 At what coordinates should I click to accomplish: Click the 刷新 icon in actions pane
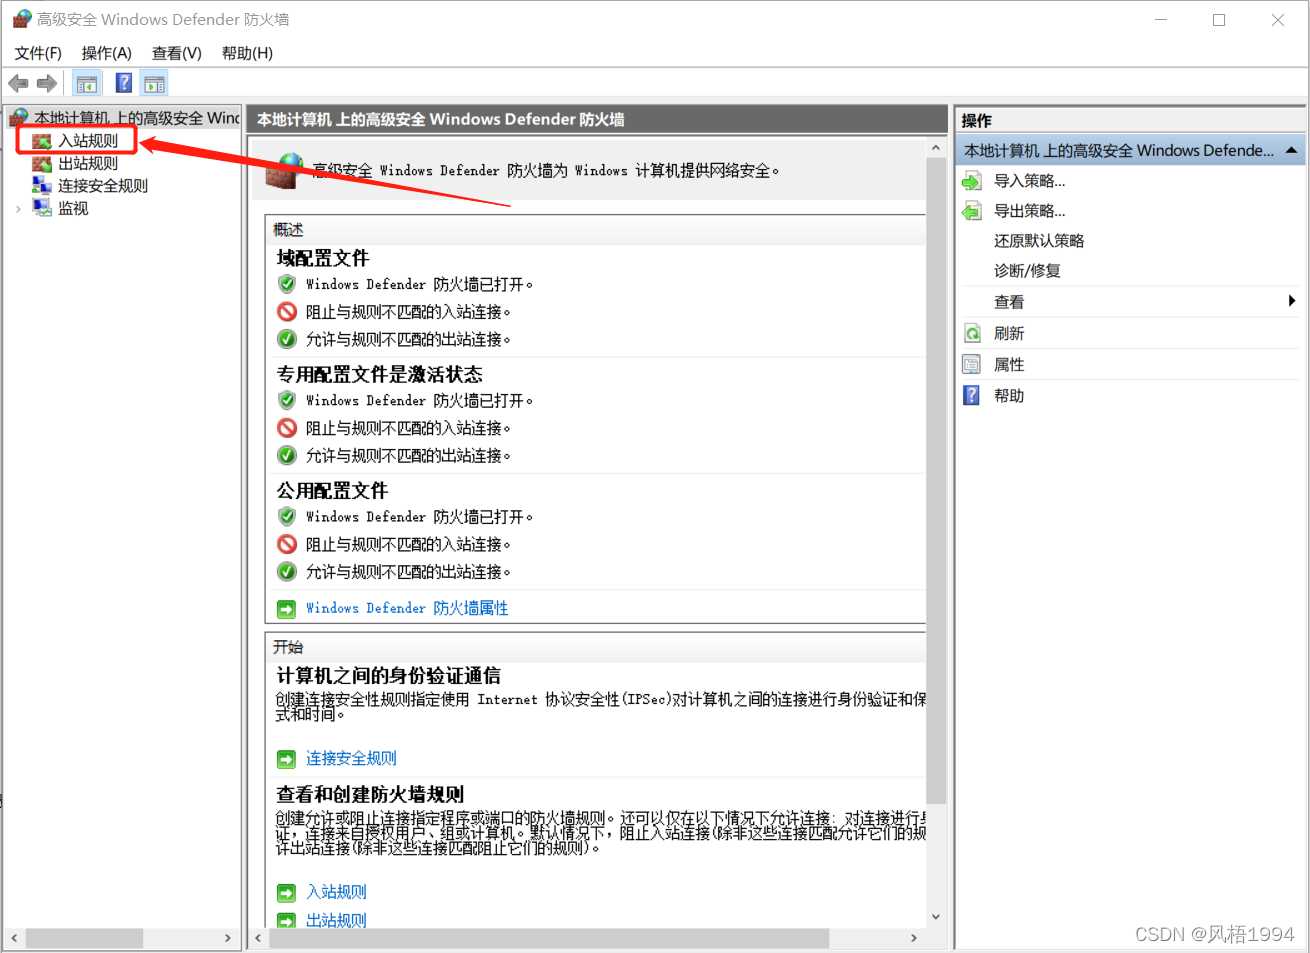click(x=972, y=333)
